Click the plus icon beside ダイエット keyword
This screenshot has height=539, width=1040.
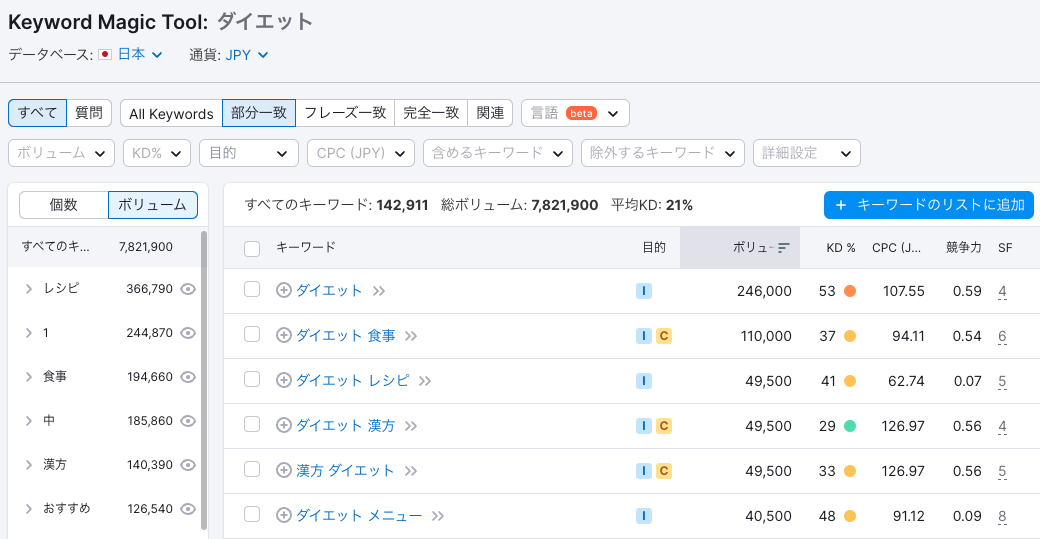pos(284,291)
